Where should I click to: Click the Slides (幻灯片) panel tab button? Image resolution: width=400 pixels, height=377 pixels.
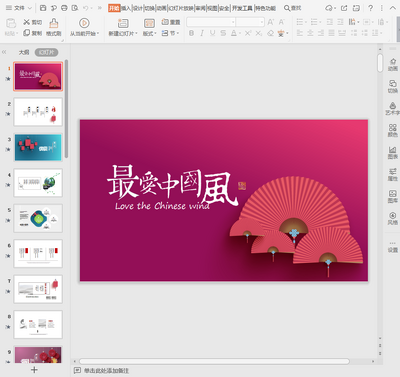point(47,52)
